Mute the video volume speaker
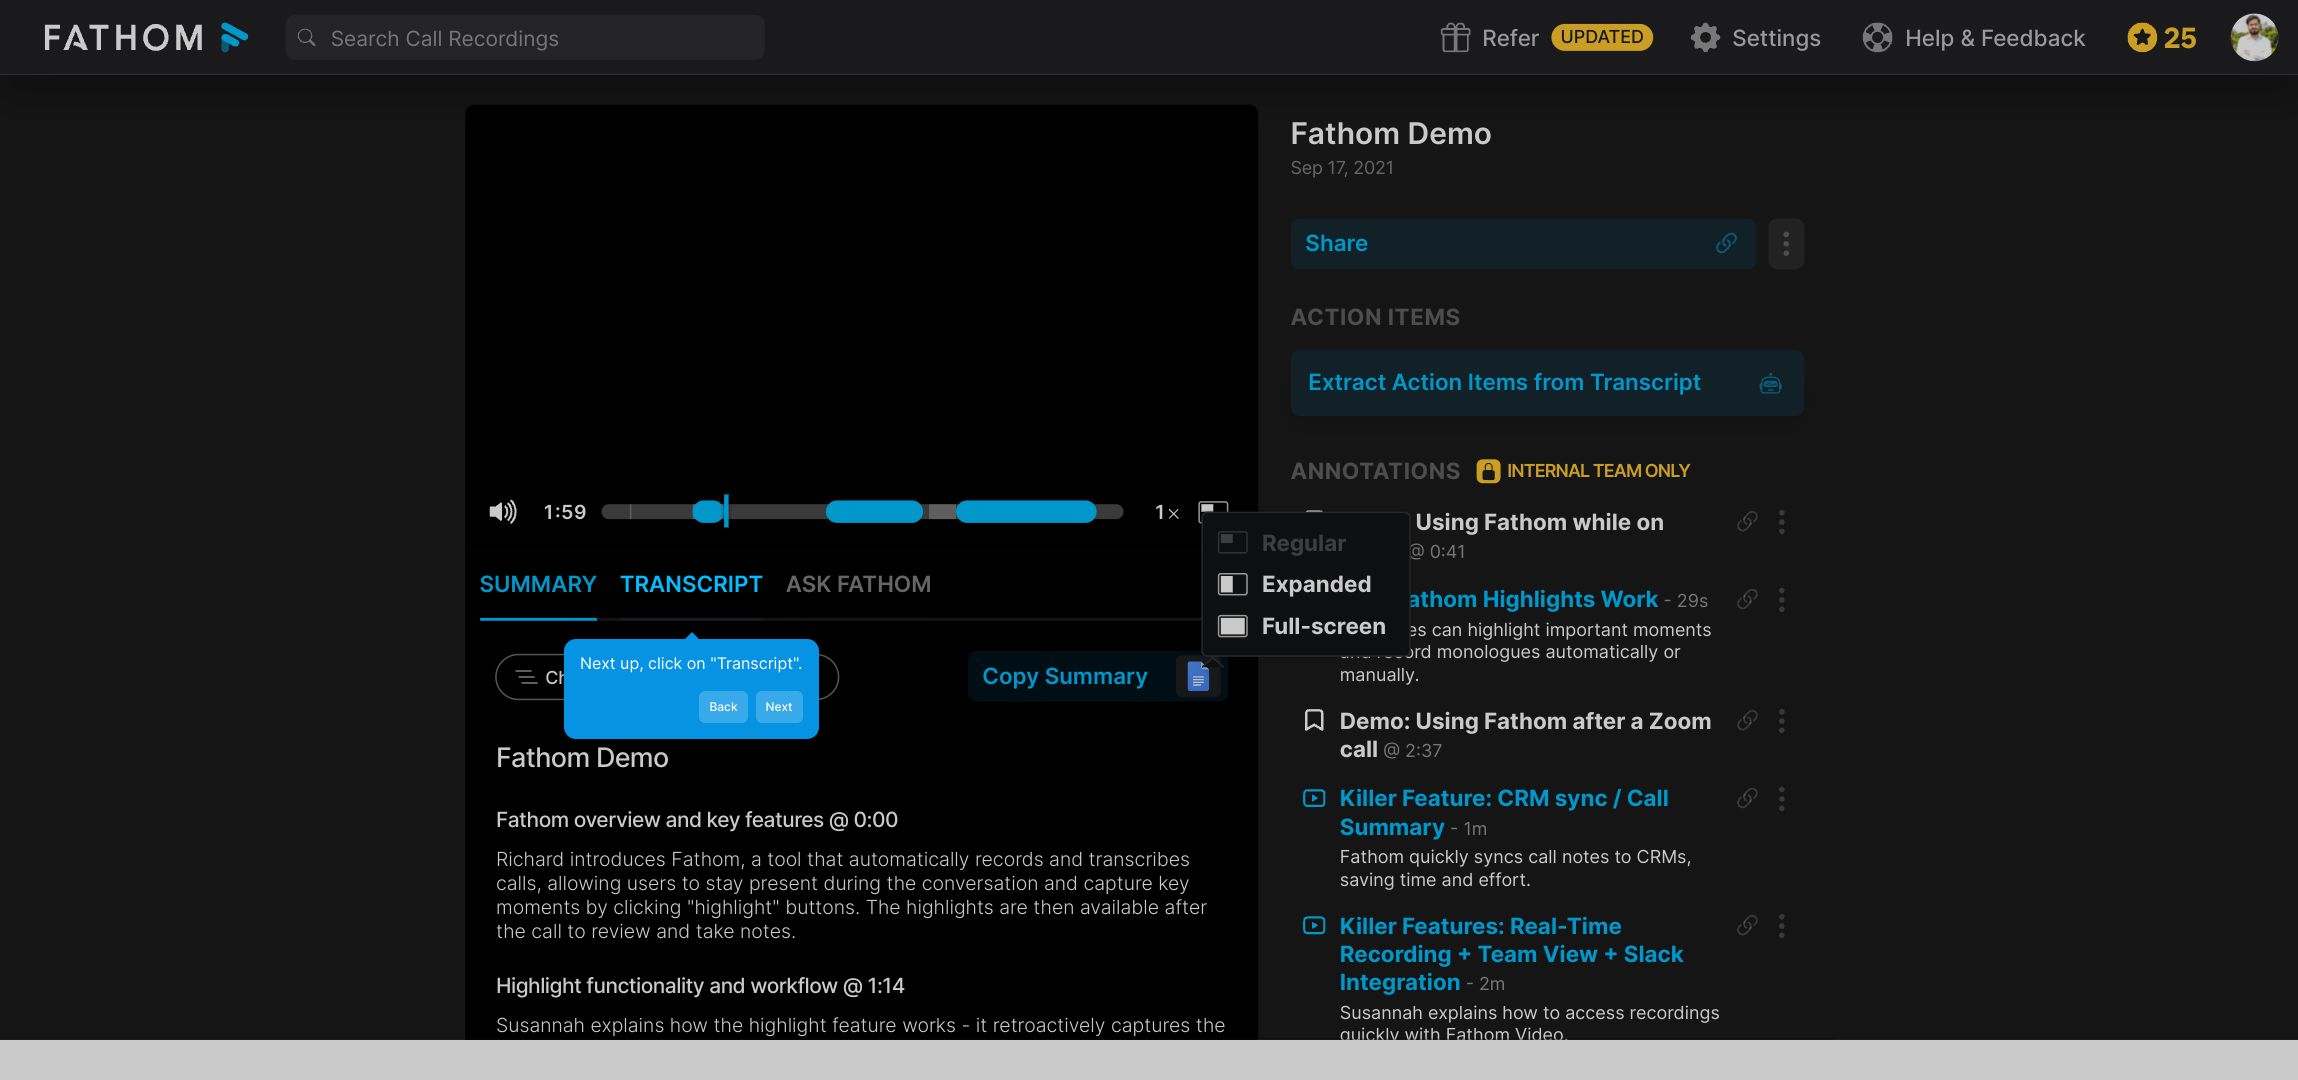Image resolution: width=2298 pixels, height=1080 pixels. 502,512
